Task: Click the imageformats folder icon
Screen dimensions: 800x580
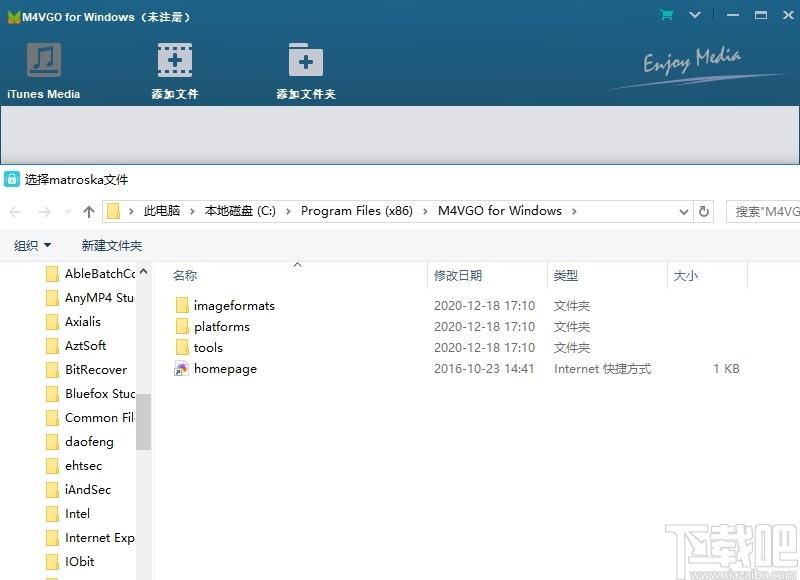Action: pos(182,305)
